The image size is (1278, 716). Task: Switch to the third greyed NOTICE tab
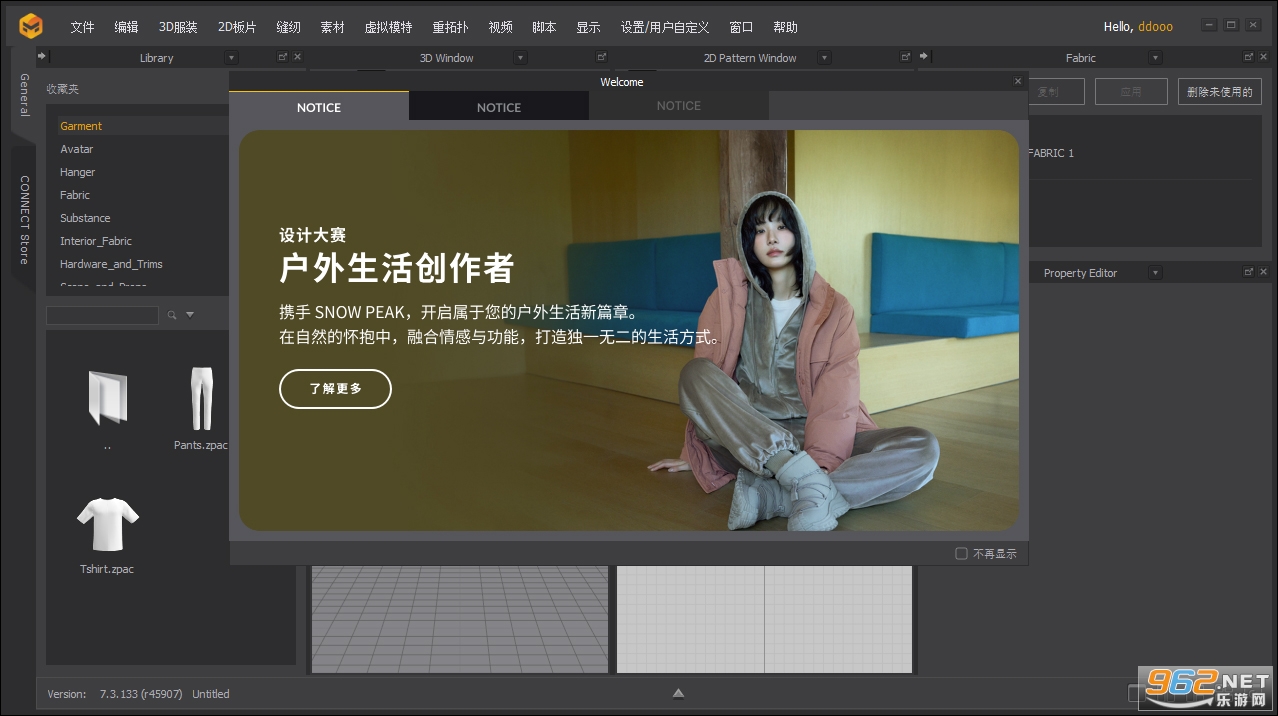tap(679, 105)
